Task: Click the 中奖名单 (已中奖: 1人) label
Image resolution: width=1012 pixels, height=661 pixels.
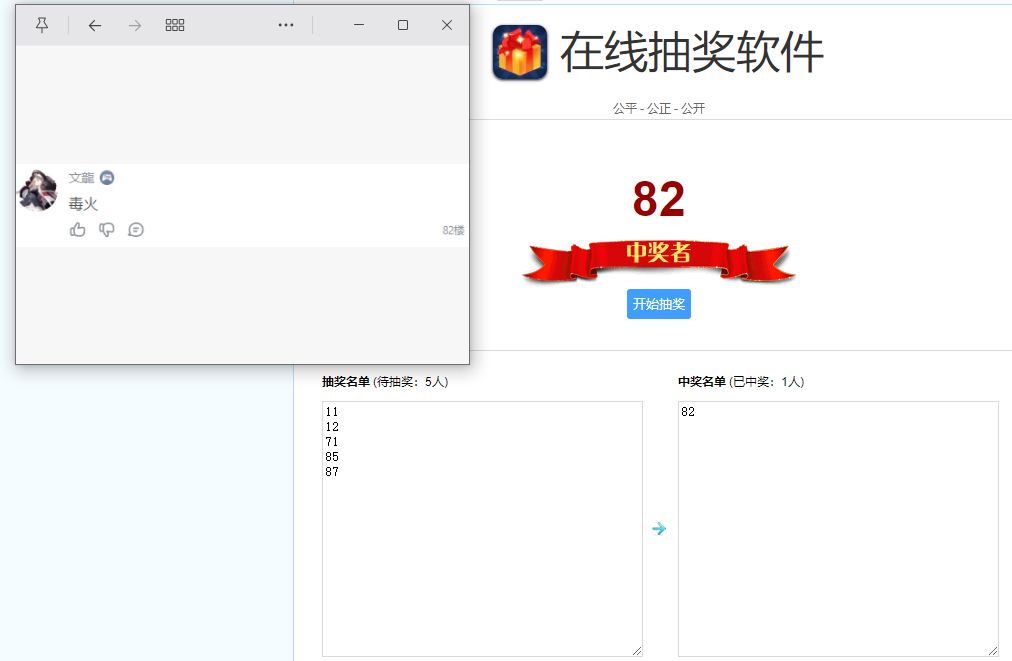Action: coord(741,381)
